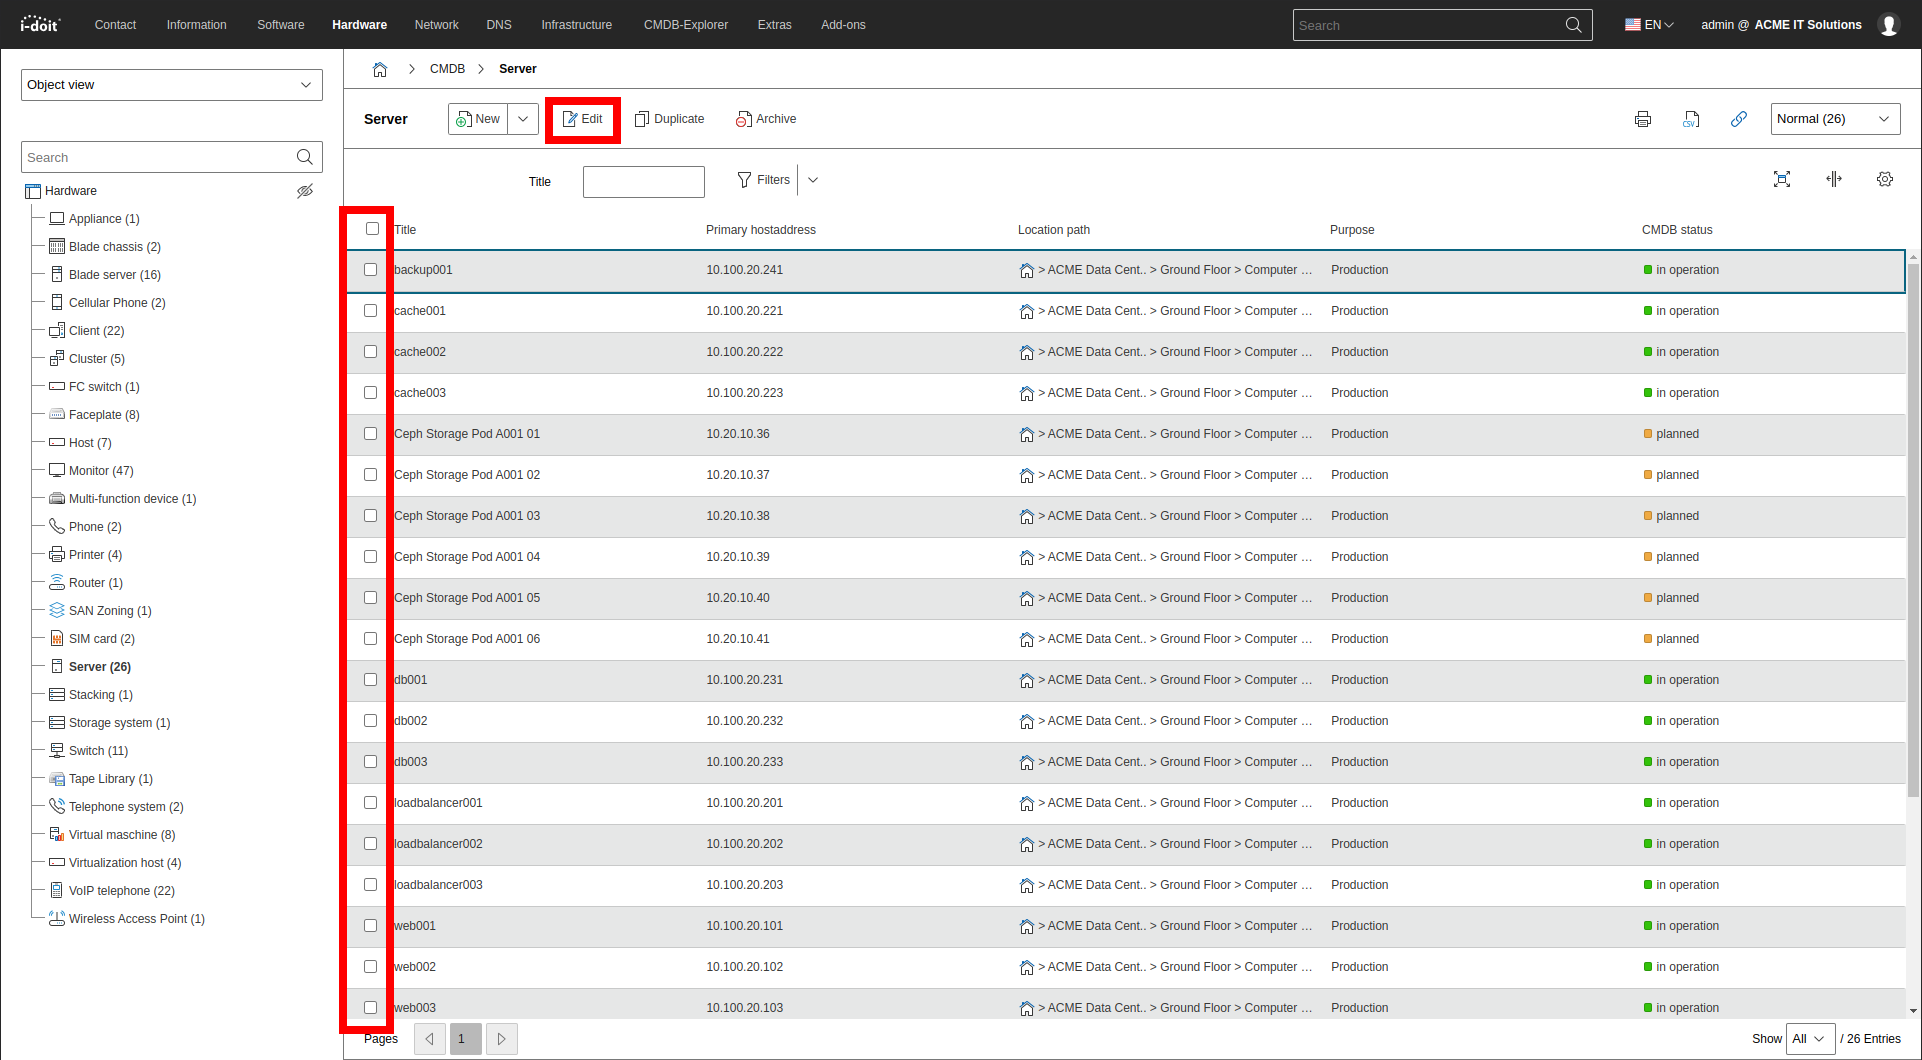Open SAN Zoning (1) entry
The width and height of the screenshot is (1922, 1060).
pyautogui.click(x=110, y=611)
